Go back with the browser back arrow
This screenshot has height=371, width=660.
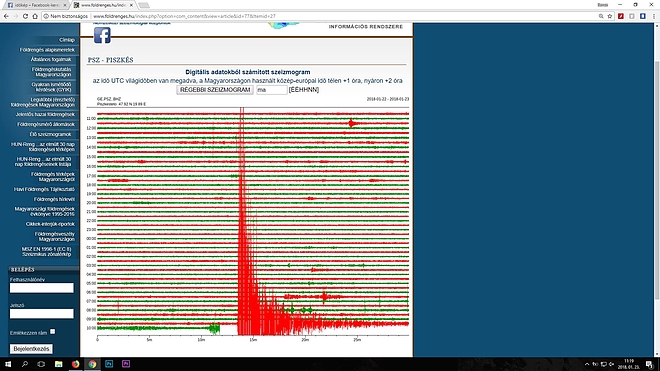pos(6,16)
